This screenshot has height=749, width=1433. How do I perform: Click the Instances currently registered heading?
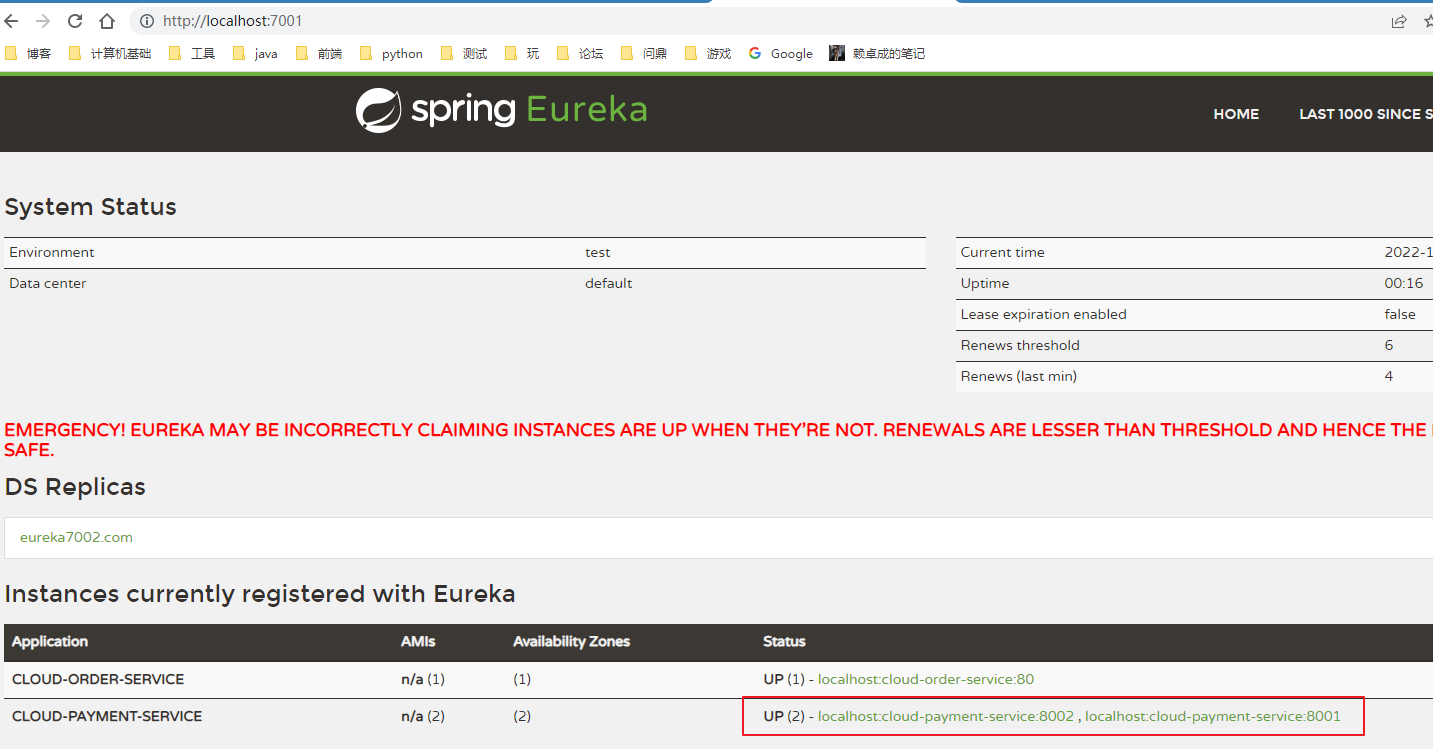(x=260, y=594)
